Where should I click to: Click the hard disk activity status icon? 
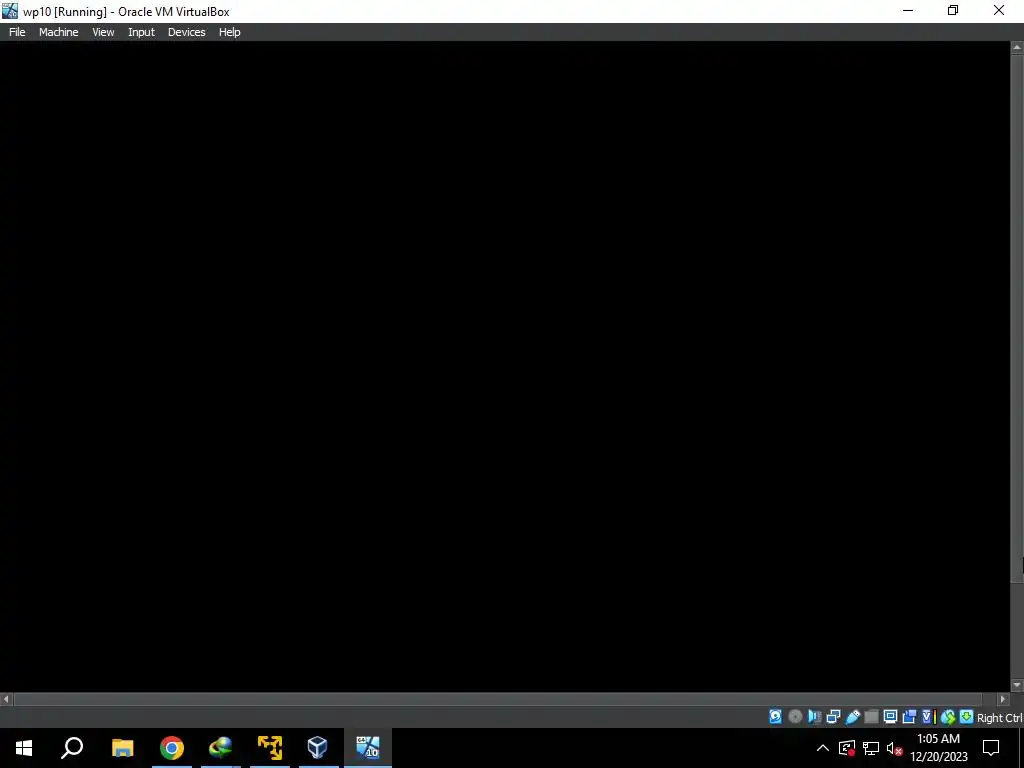click(x=775, y=717)
